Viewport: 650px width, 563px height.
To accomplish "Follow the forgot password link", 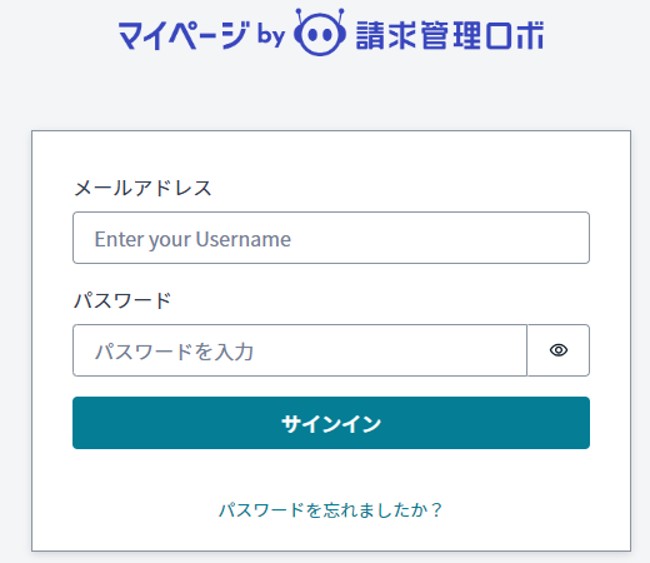I will (x=331, y=510).
